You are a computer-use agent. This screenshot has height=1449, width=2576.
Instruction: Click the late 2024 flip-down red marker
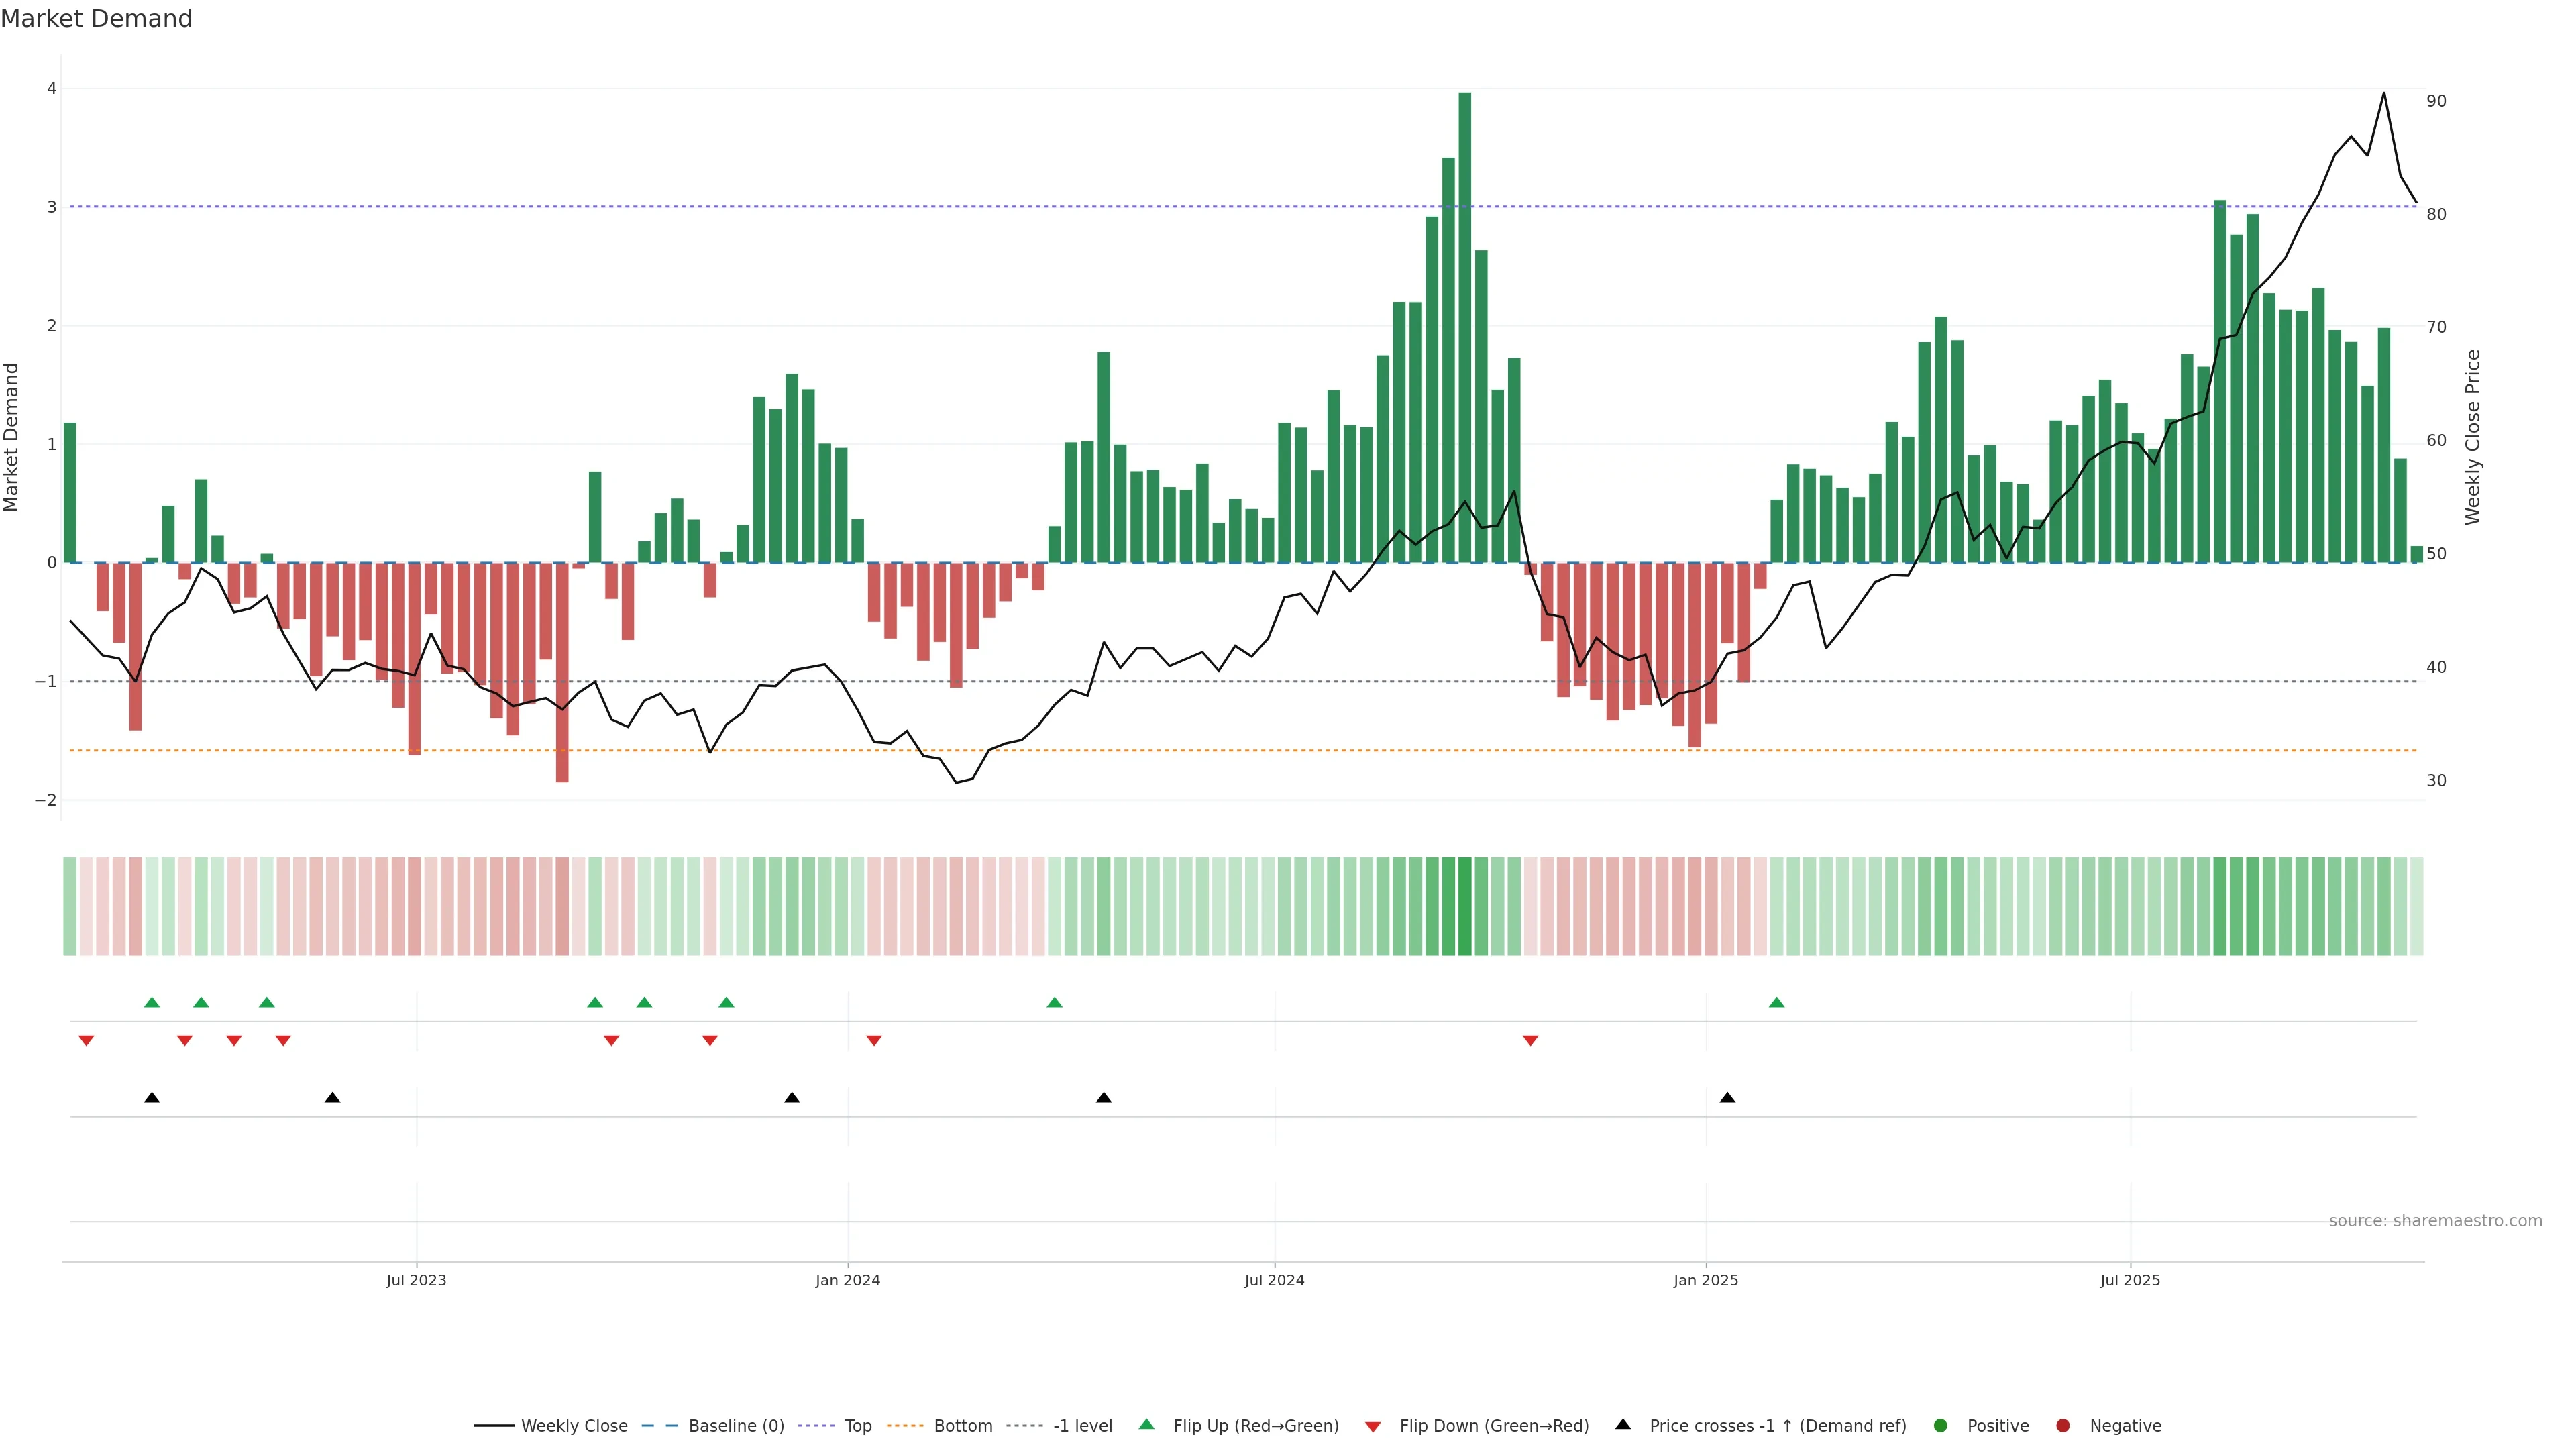pos(1530,1041)
